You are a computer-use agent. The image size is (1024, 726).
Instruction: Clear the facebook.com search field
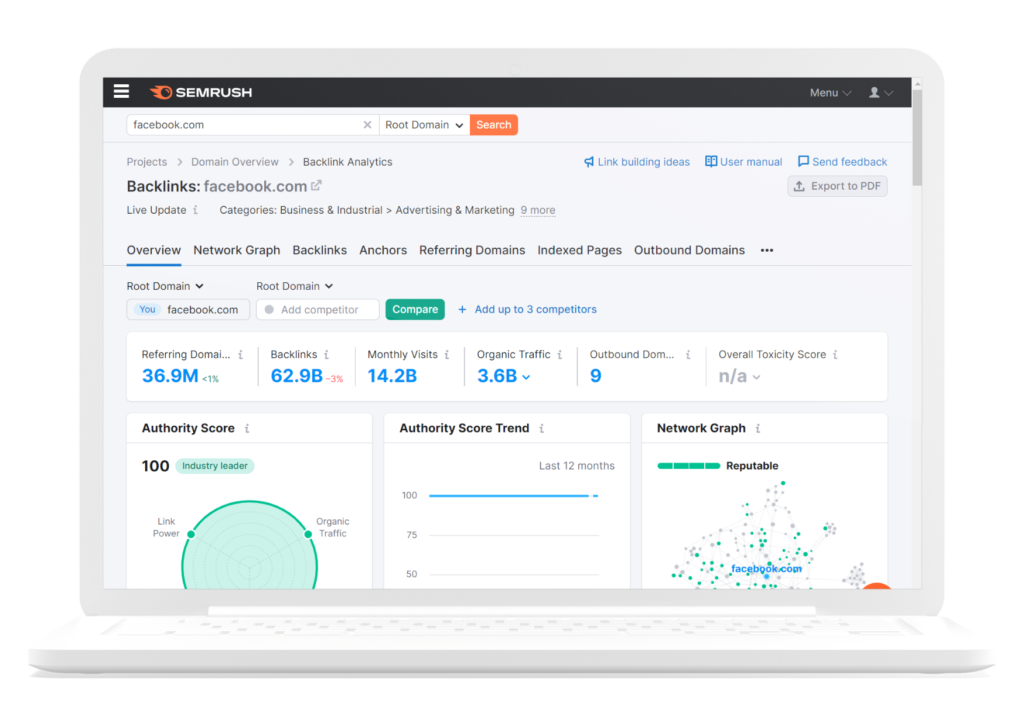pos(367,125)
